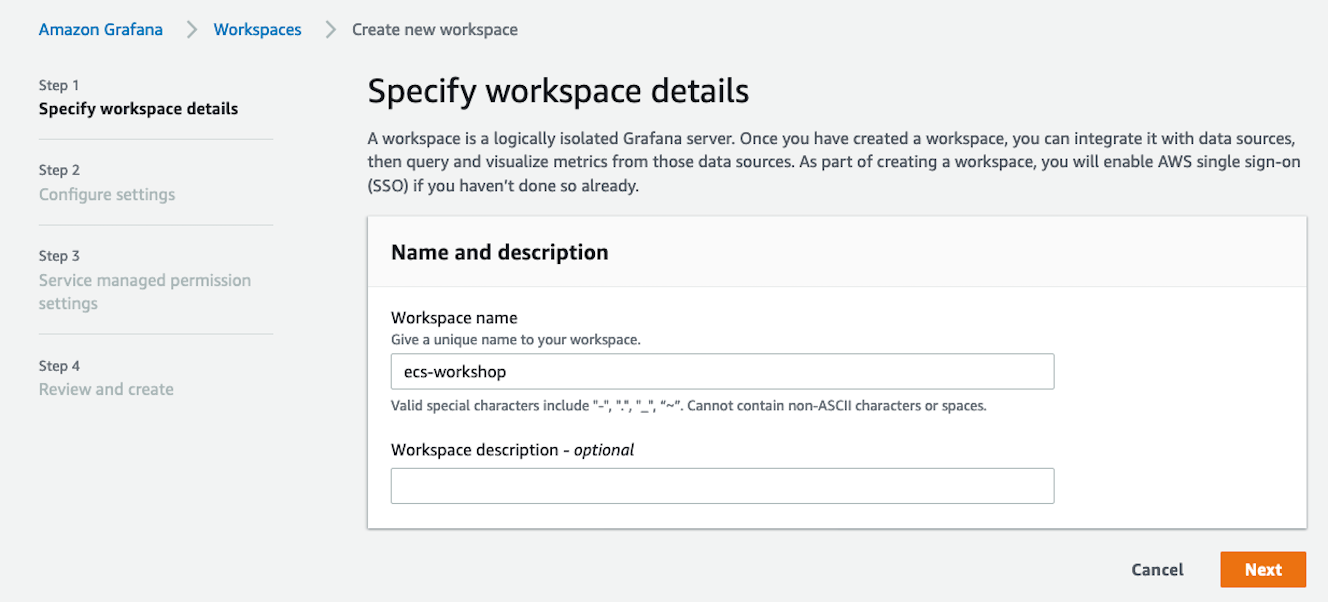Select Step 2 Configure settings
The height and width of the screenshot is (602, 1328).
click(106, 194)
